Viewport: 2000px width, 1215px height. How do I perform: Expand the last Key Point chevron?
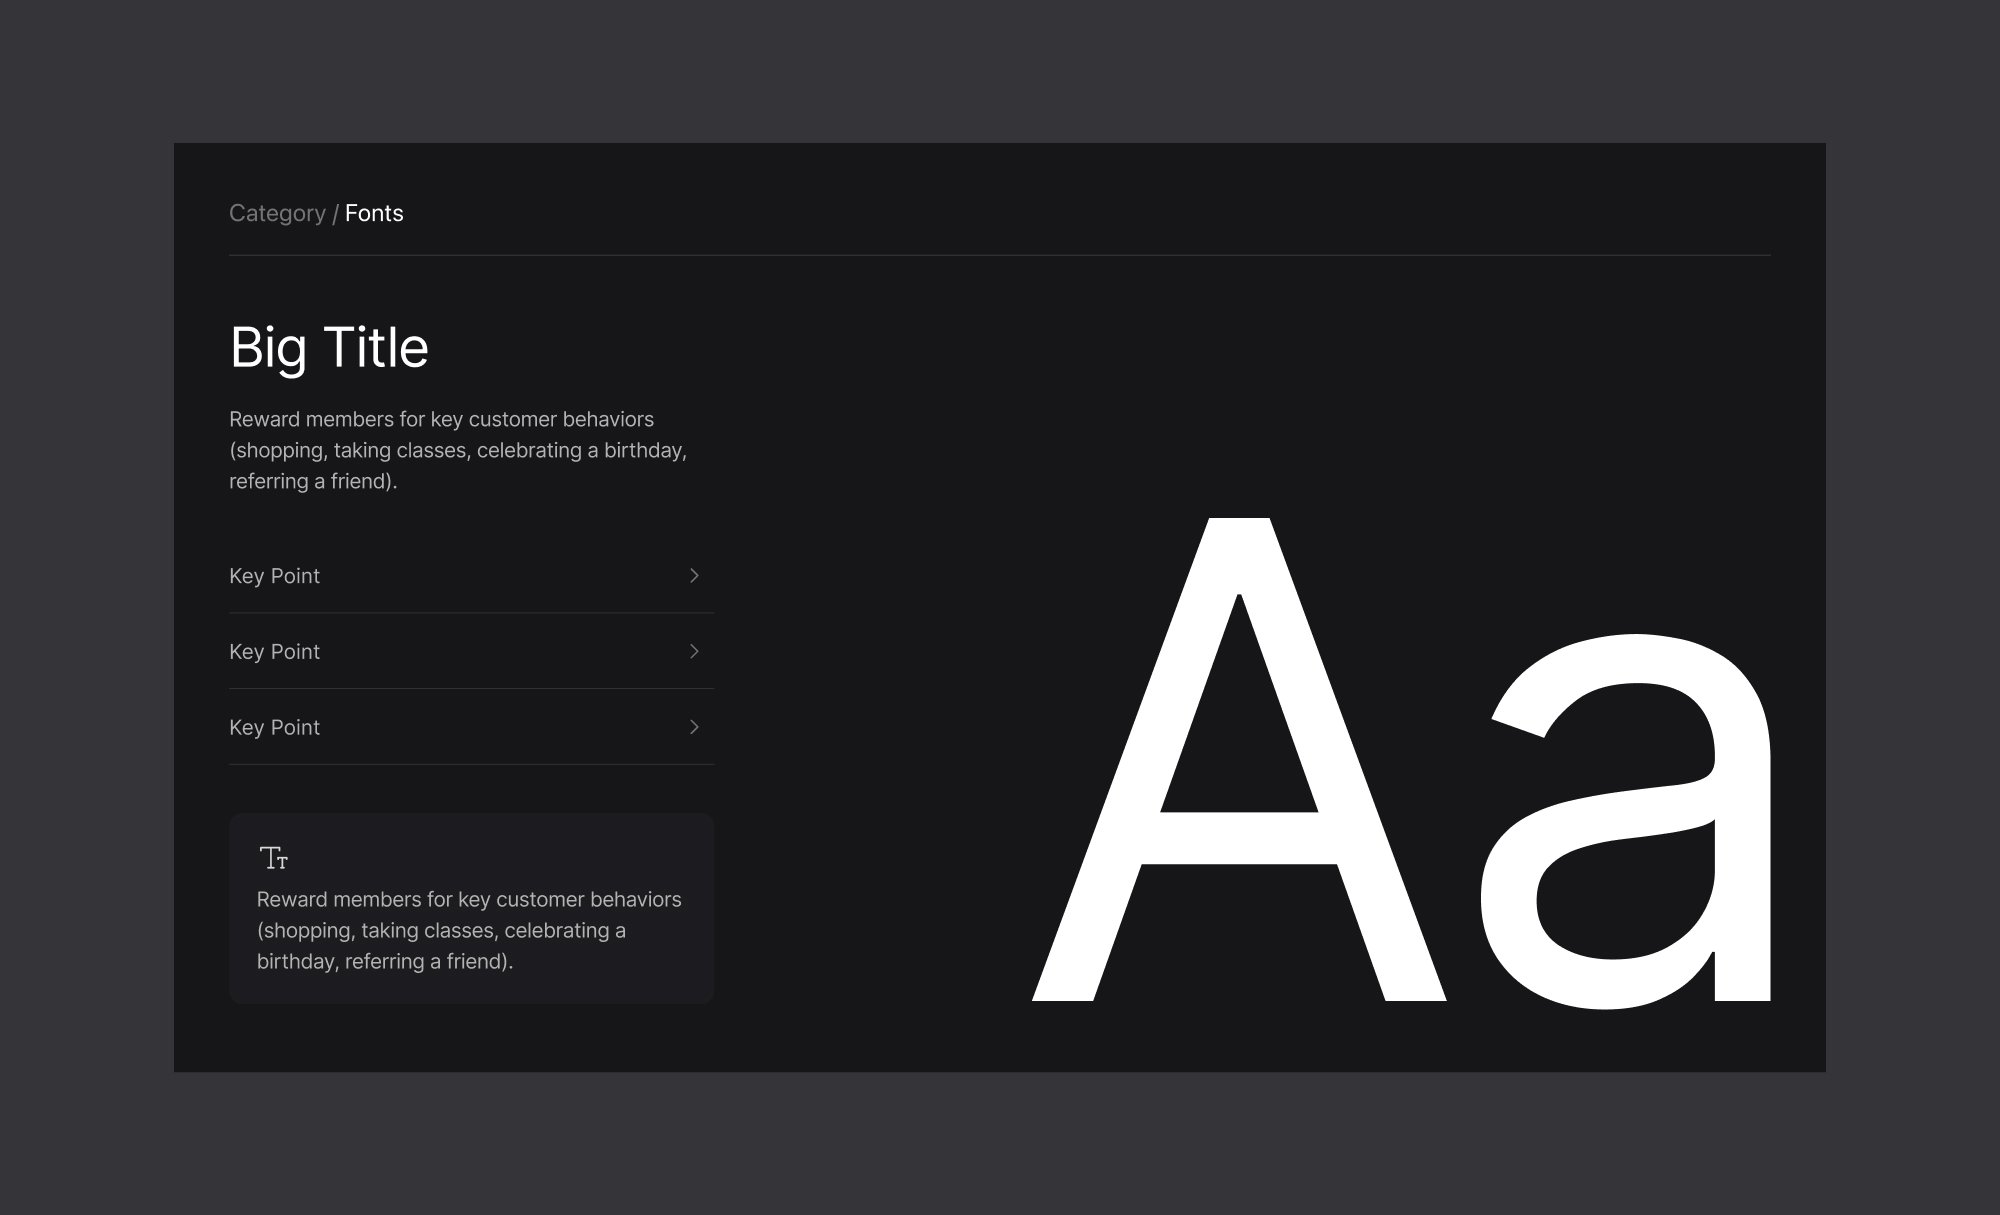tap(694, 728)
